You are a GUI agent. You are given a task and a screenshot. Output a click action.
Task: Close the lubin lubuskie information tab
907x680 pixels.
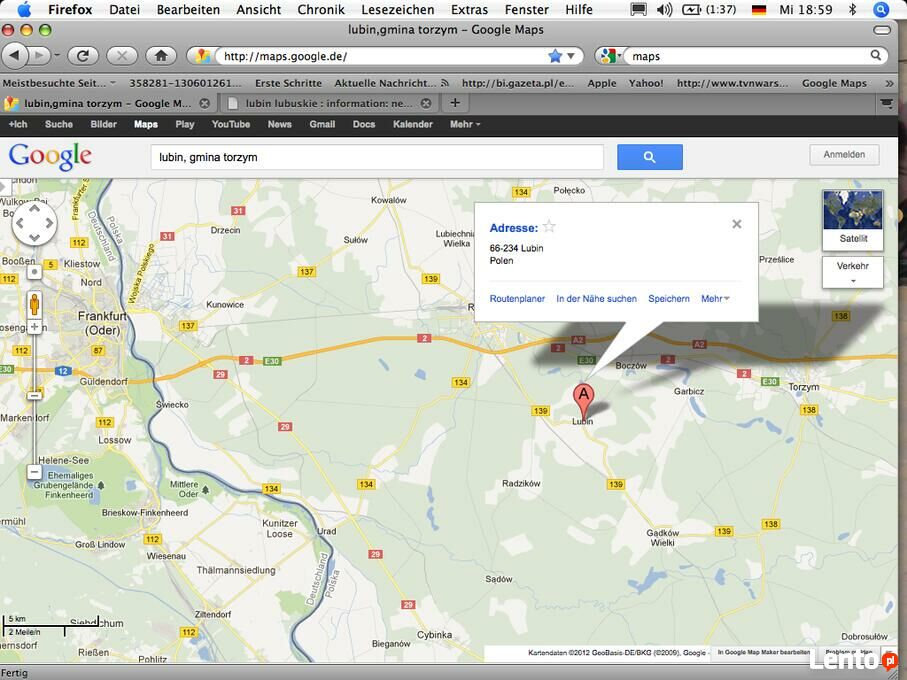426,104
